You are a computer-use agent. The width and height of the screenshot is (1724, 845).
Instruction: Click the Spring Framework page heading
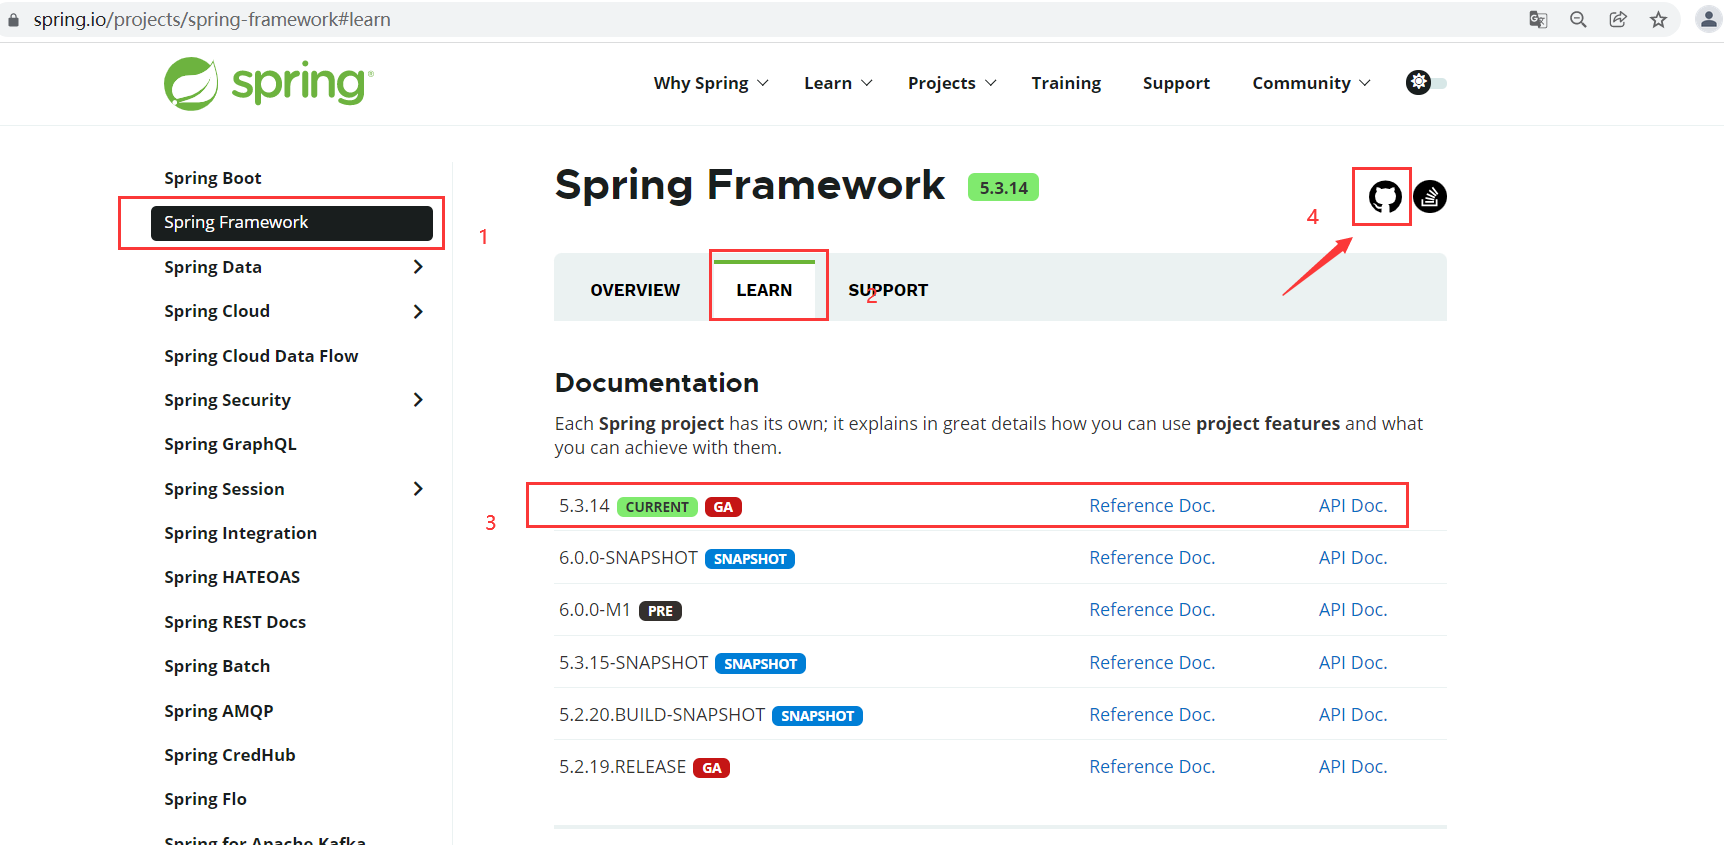tap(750, 186)
